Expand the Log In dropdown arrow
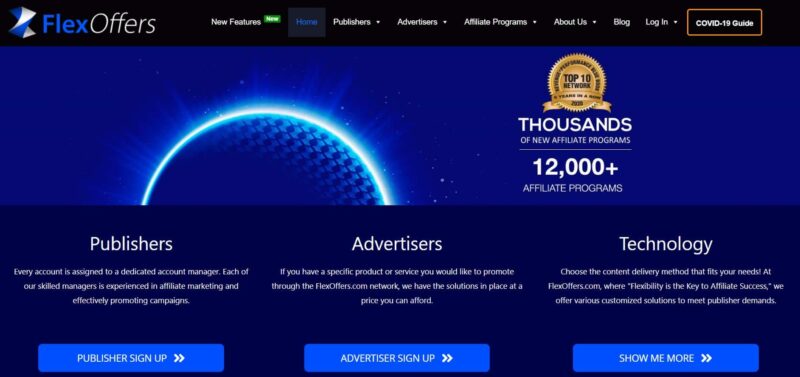Screen dimensions: 800x377 click(x=676, y=22)
